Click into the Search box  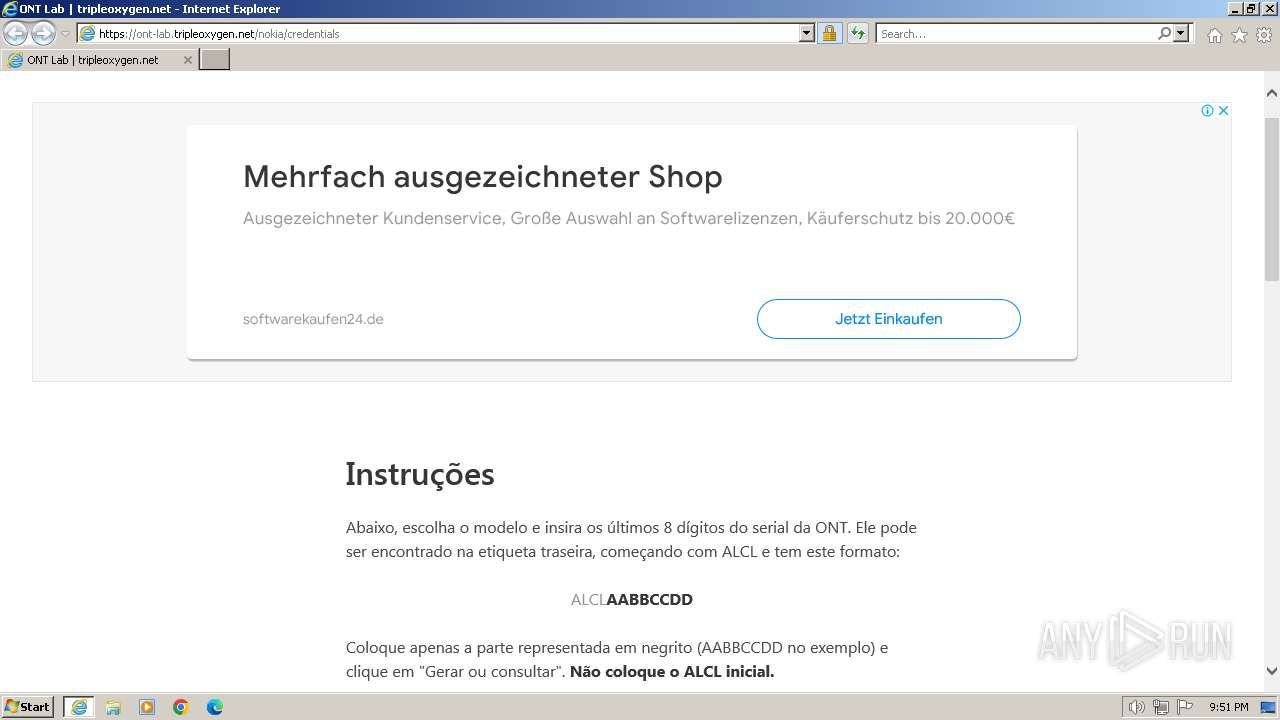(x=1015, y=33)
